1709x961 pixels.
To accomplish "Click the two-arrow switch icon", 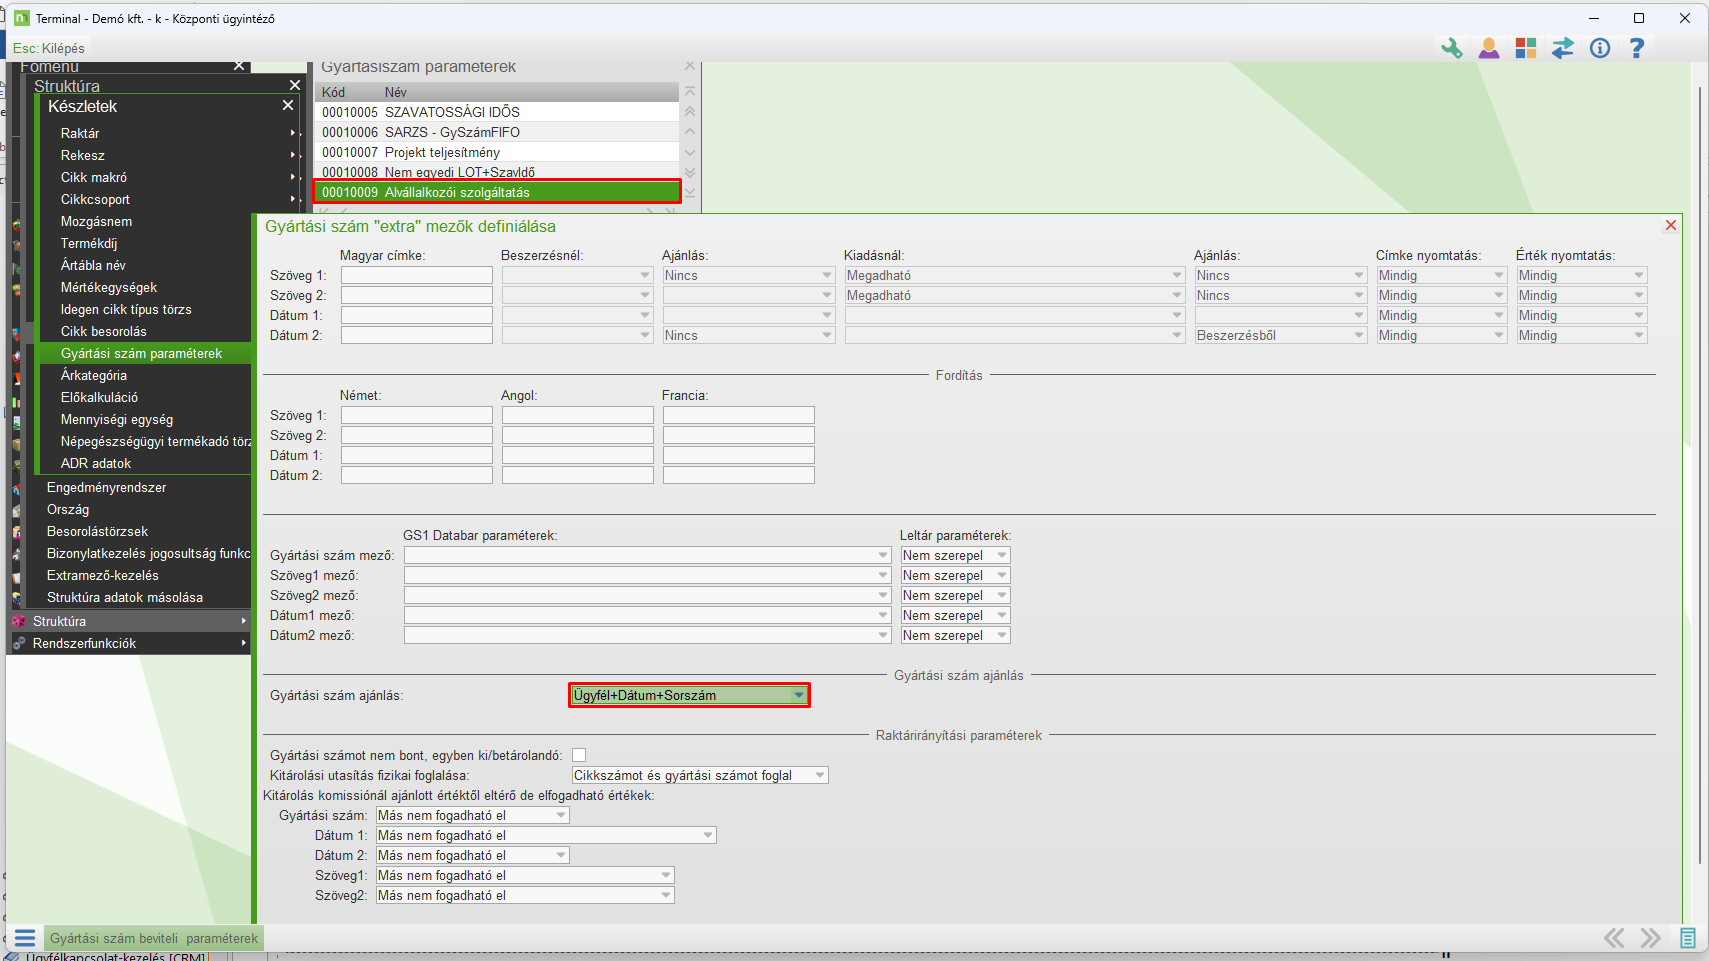I will coord(1563,48).
